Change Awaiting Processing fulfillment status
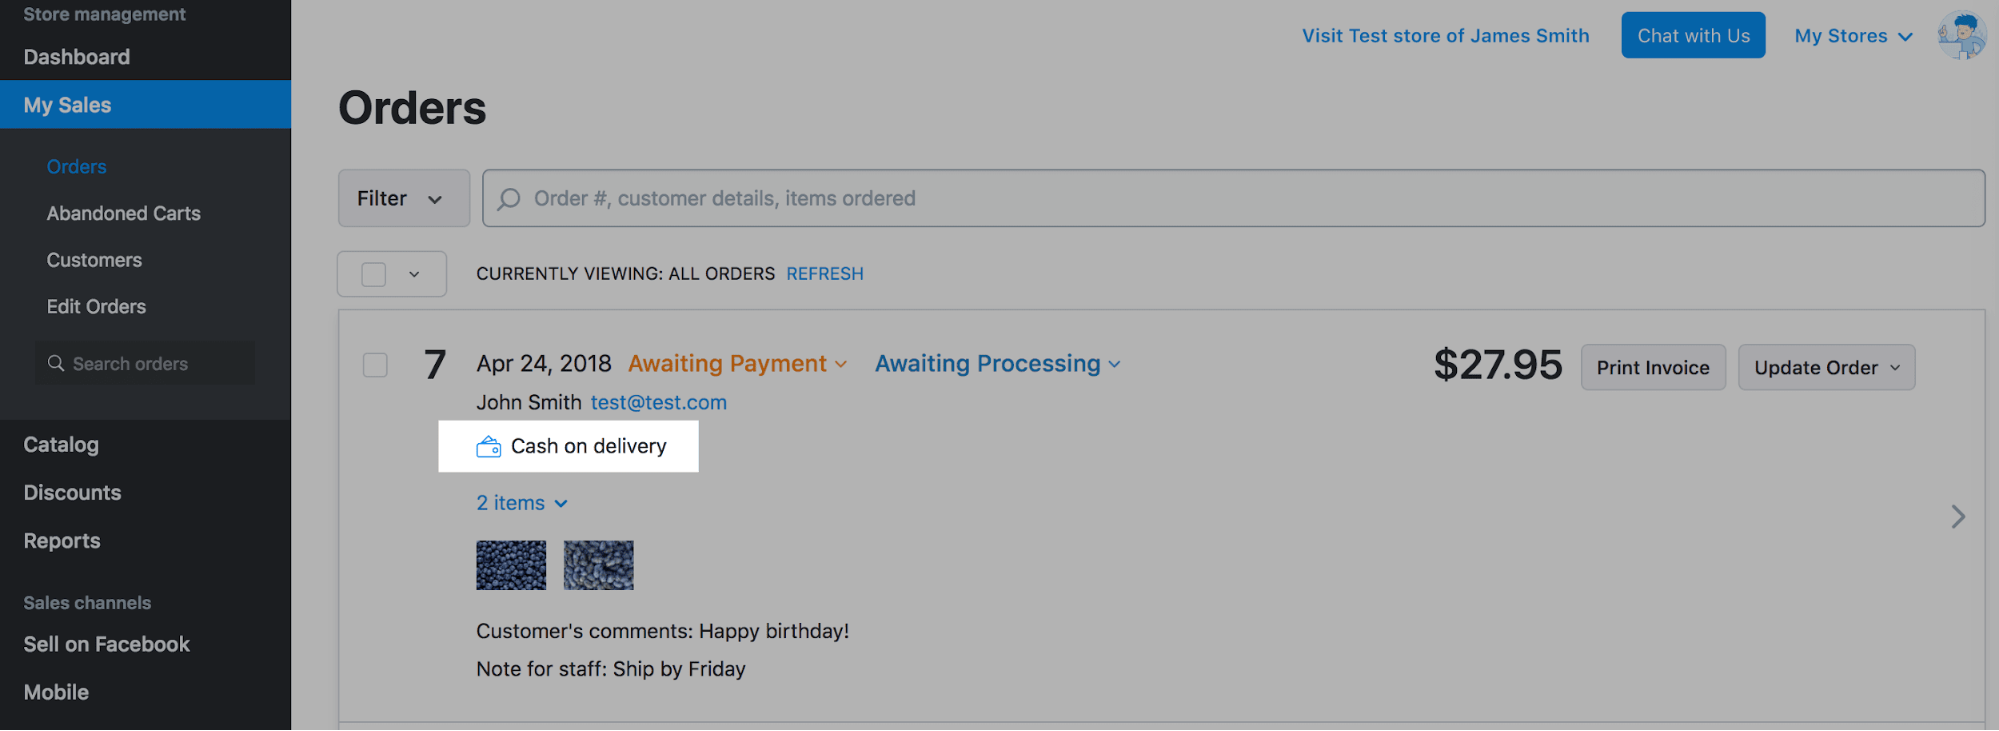 (x=997, y=364)
